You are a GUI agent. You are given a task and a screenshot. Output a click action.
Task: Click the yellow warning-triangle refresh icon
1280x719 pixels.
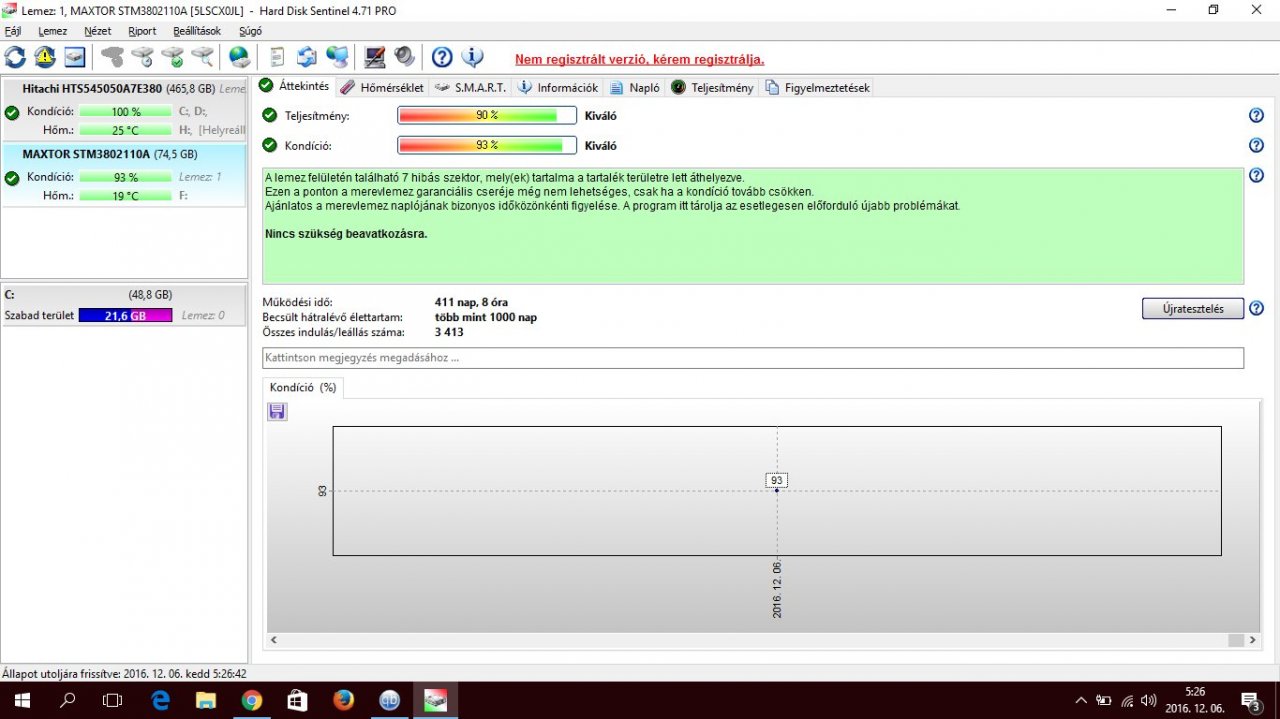[x=45, y=57]
